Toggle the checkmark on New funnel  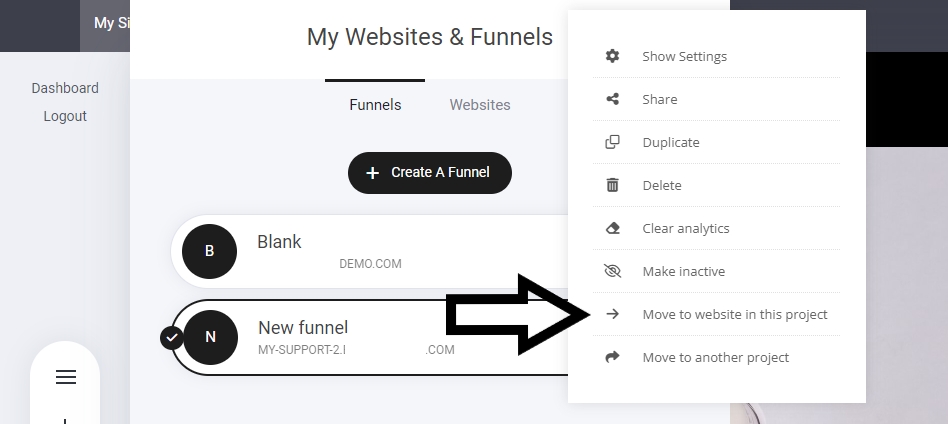coord(171,337)
